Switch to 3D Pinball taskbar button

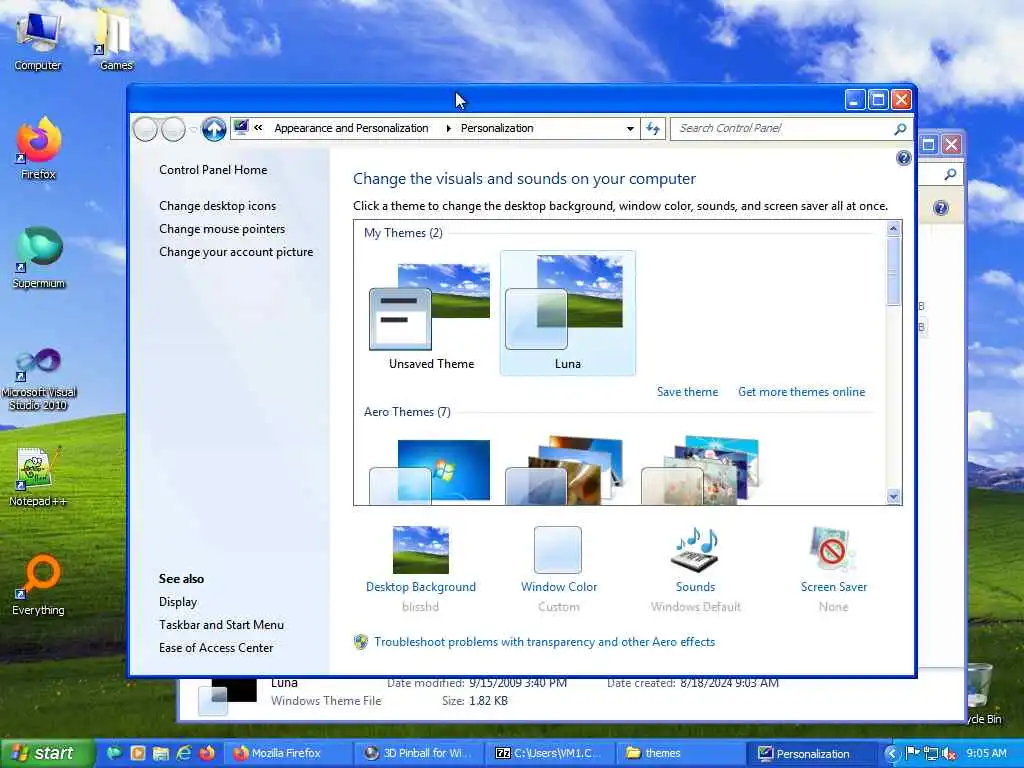pyautogui.click(x=418, y=754)
